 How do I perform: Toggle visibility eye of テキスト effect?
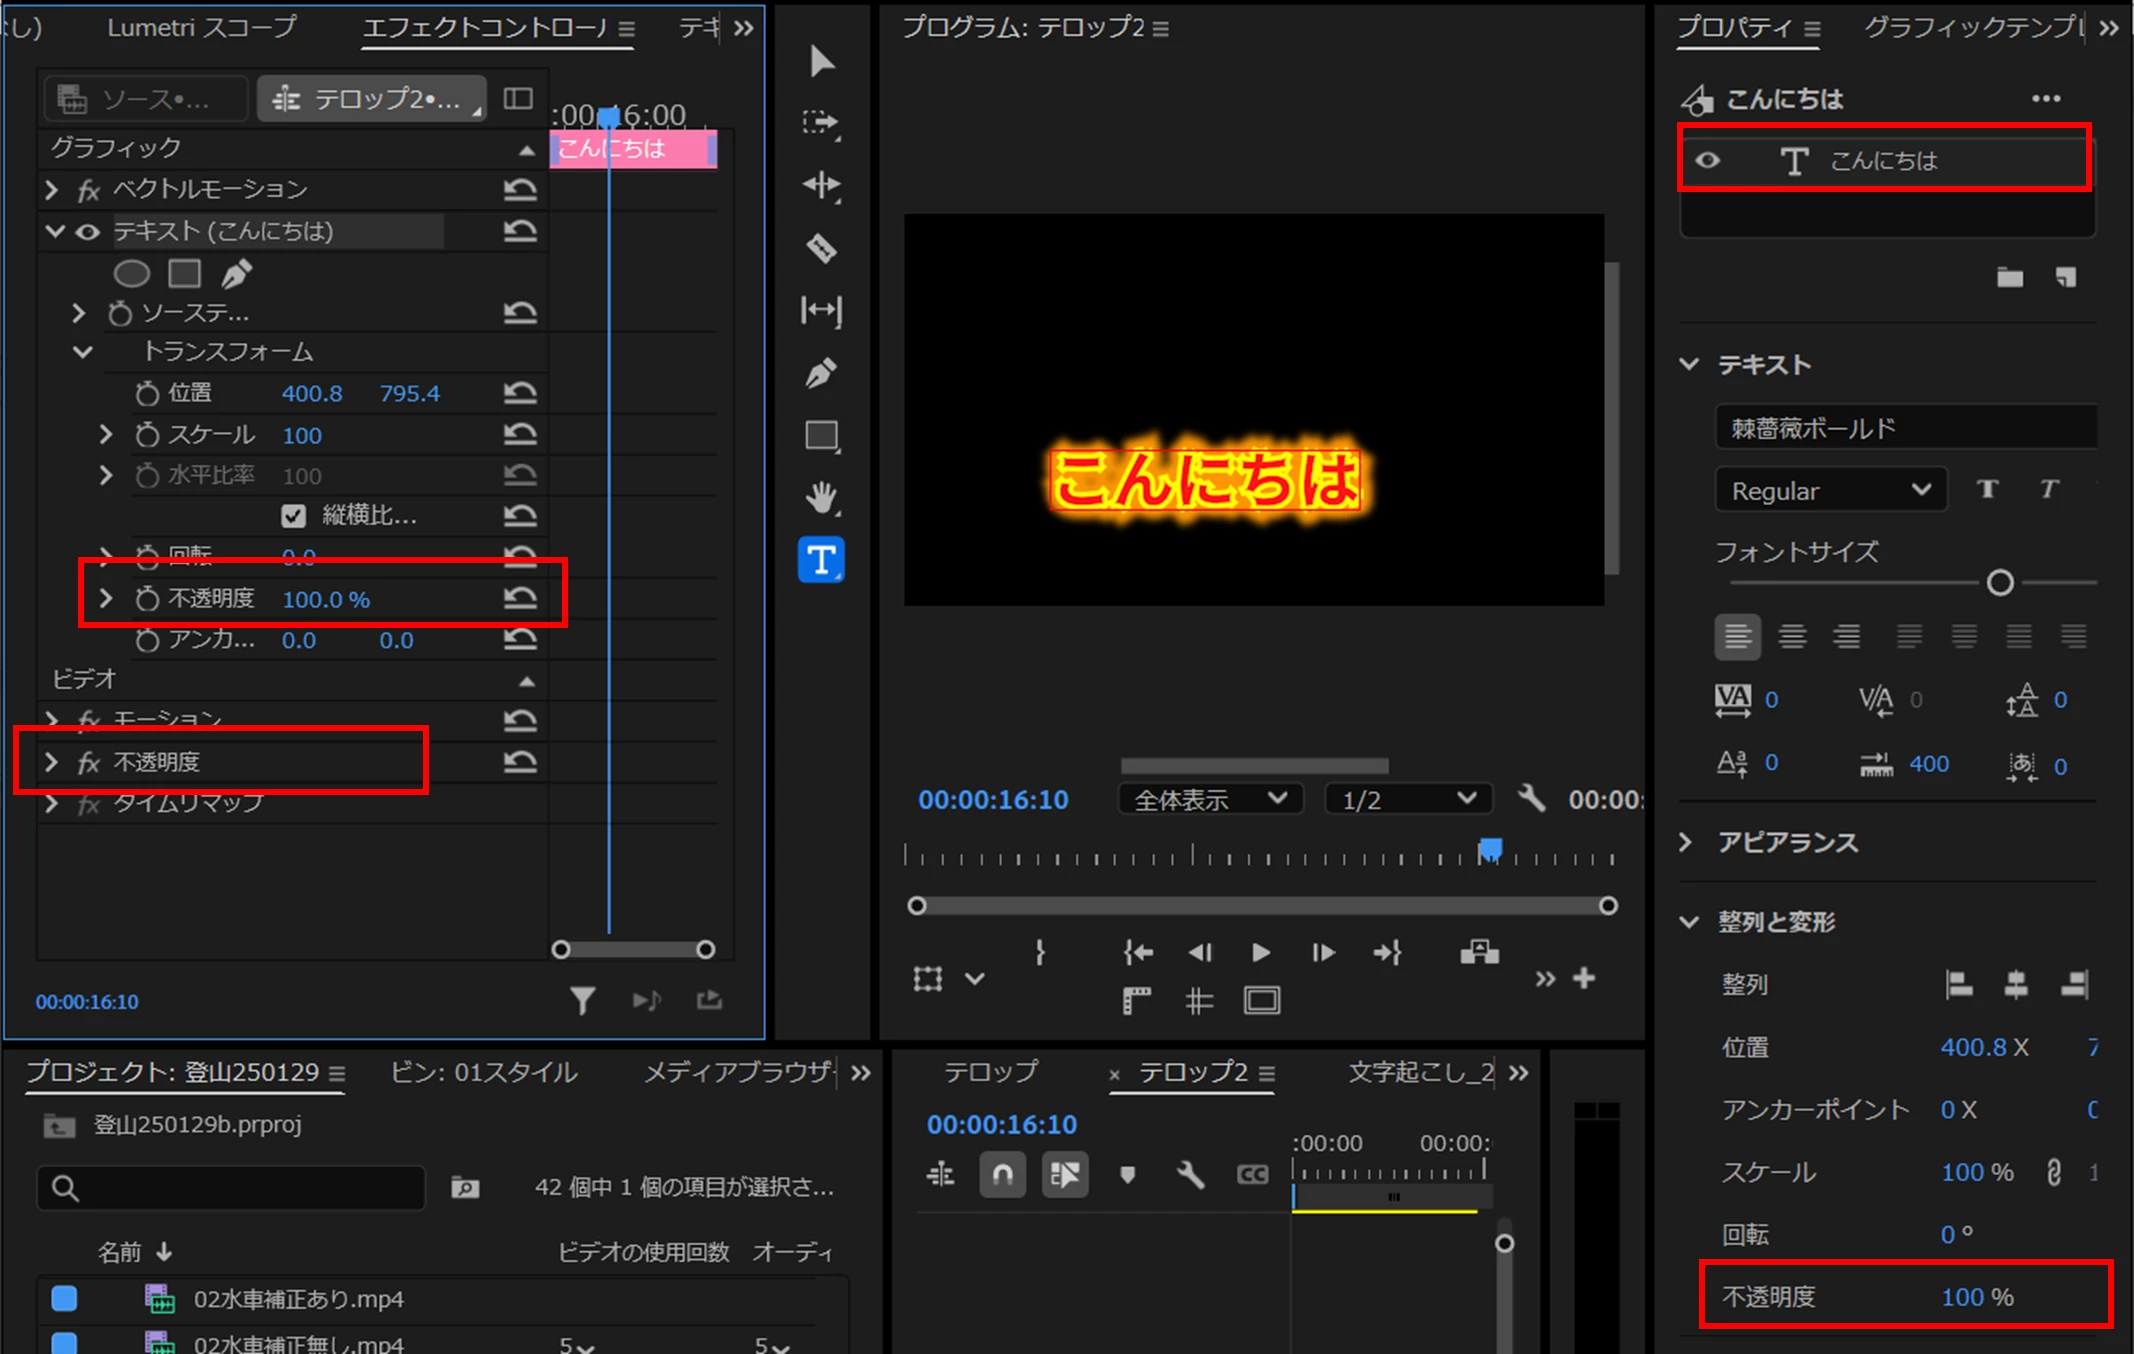88,232
